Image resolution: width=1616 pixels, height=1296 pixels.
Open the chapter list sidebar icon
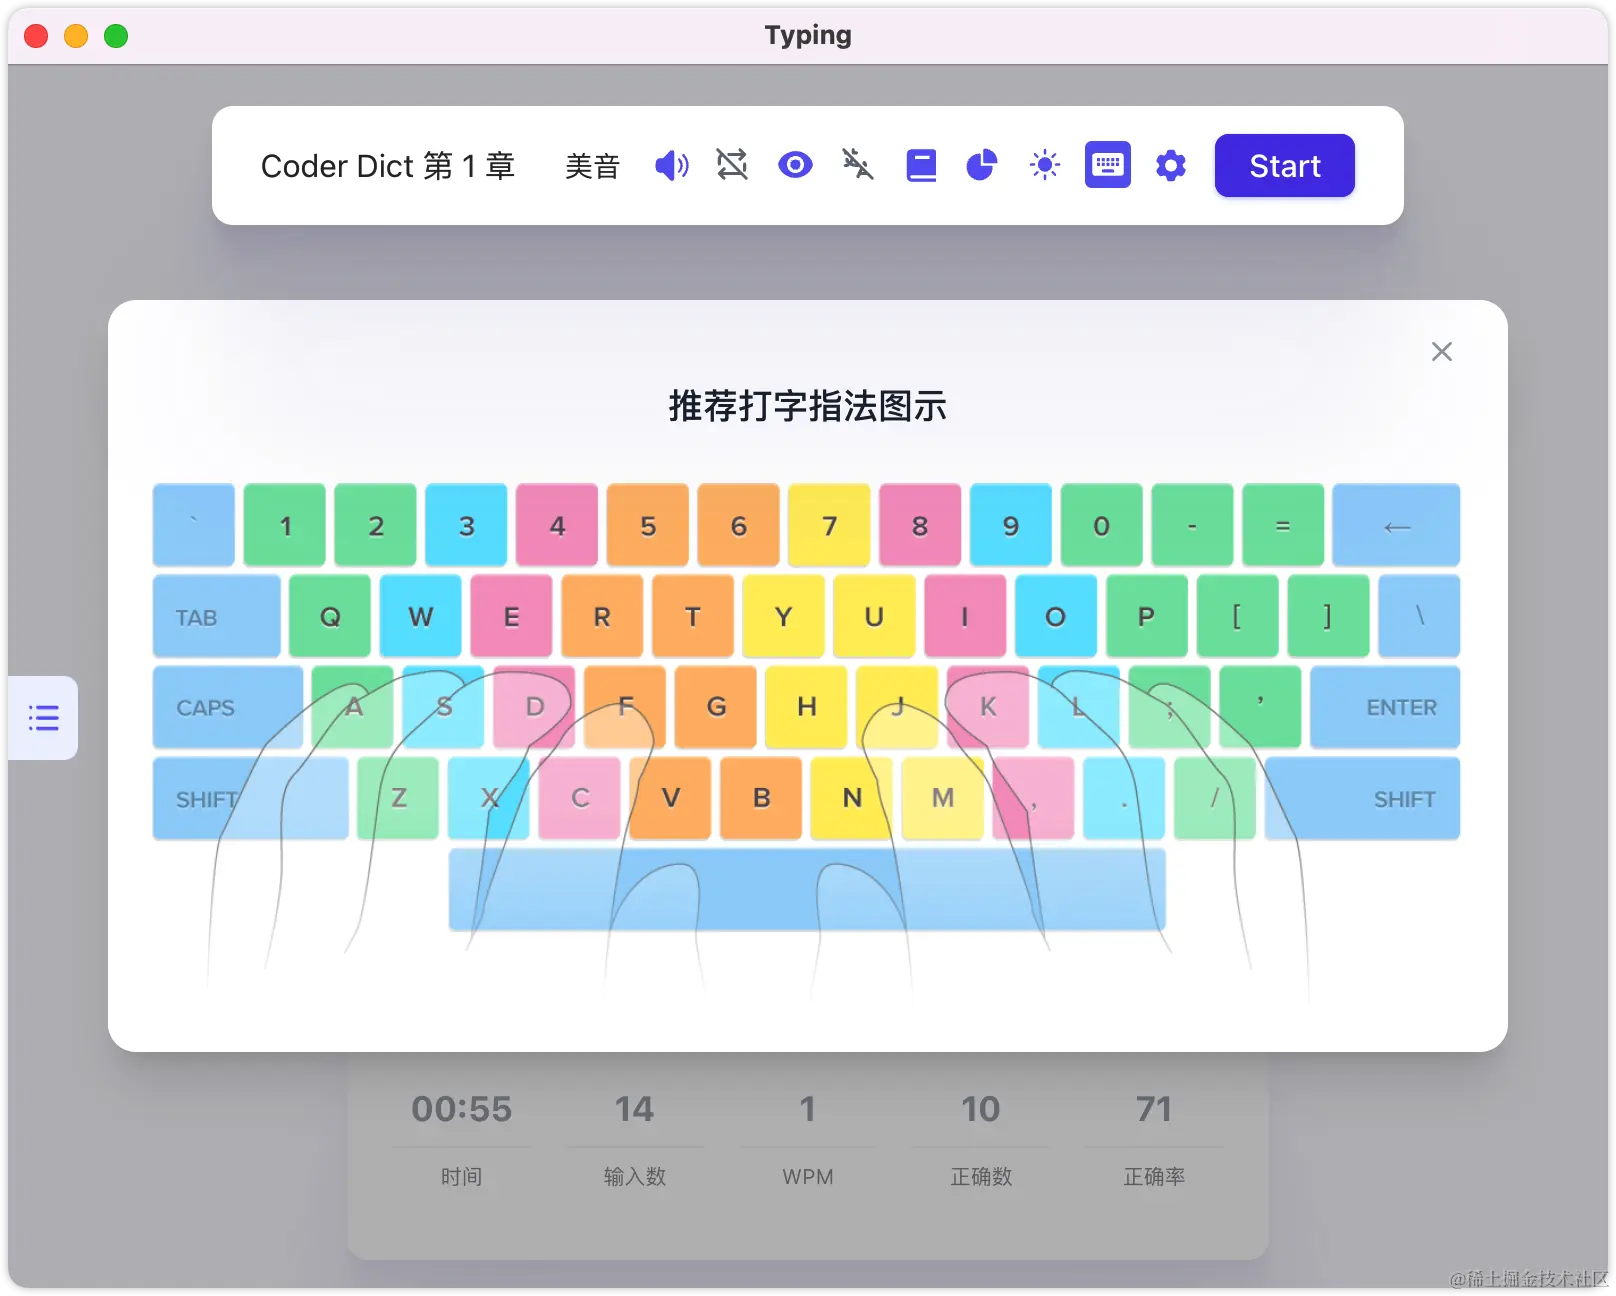coord(43,717)
